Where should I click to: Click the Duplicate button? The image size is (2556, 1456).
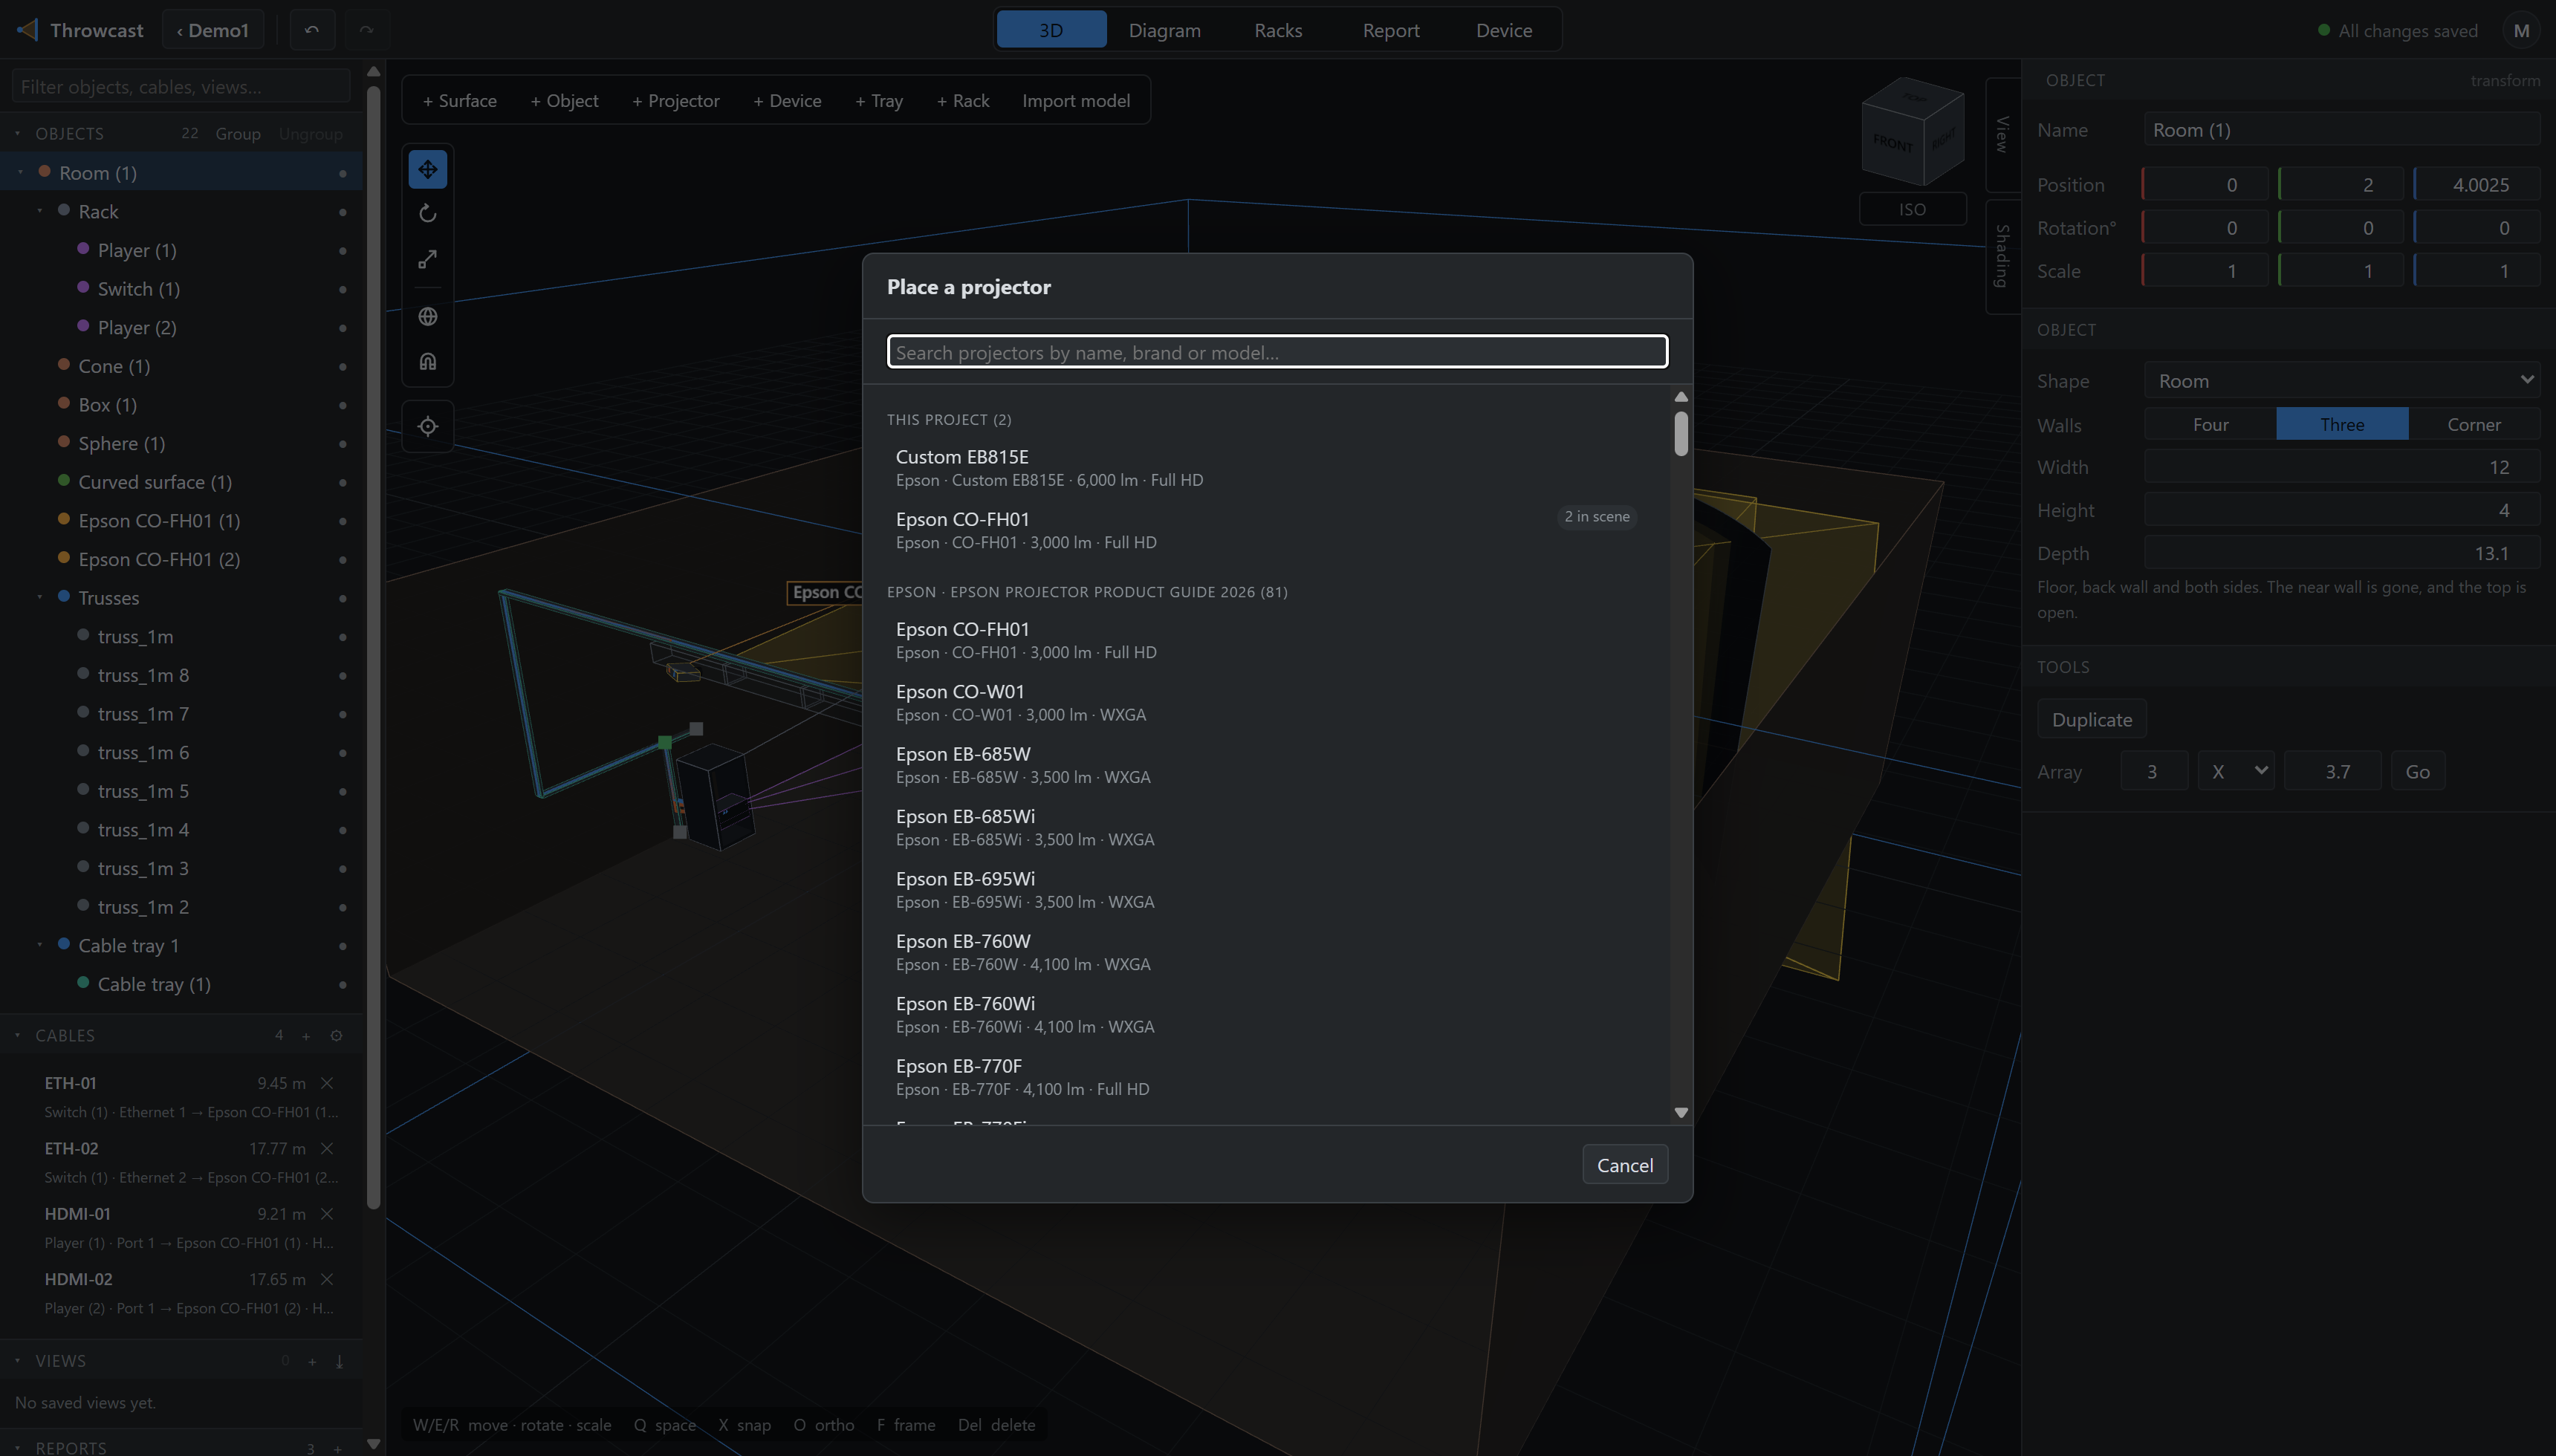2092,719
